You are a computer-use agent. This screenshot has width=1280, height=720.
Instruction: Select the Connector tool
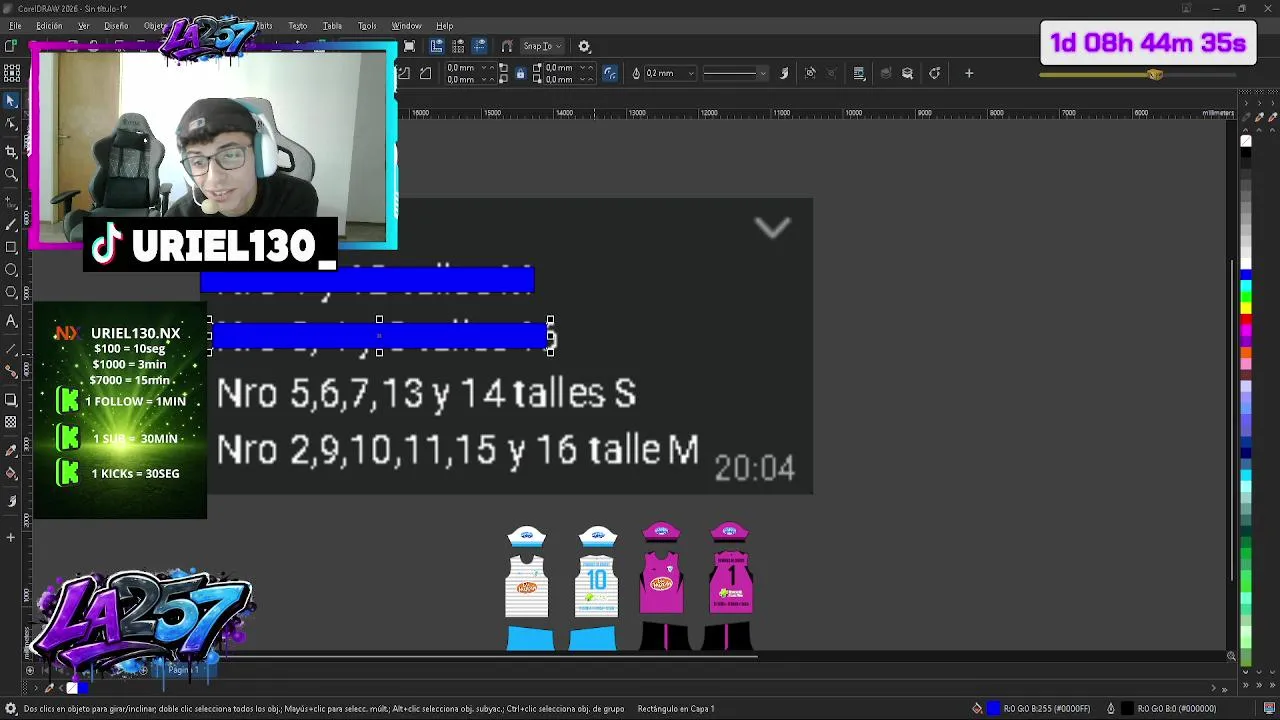click(11, 371)
